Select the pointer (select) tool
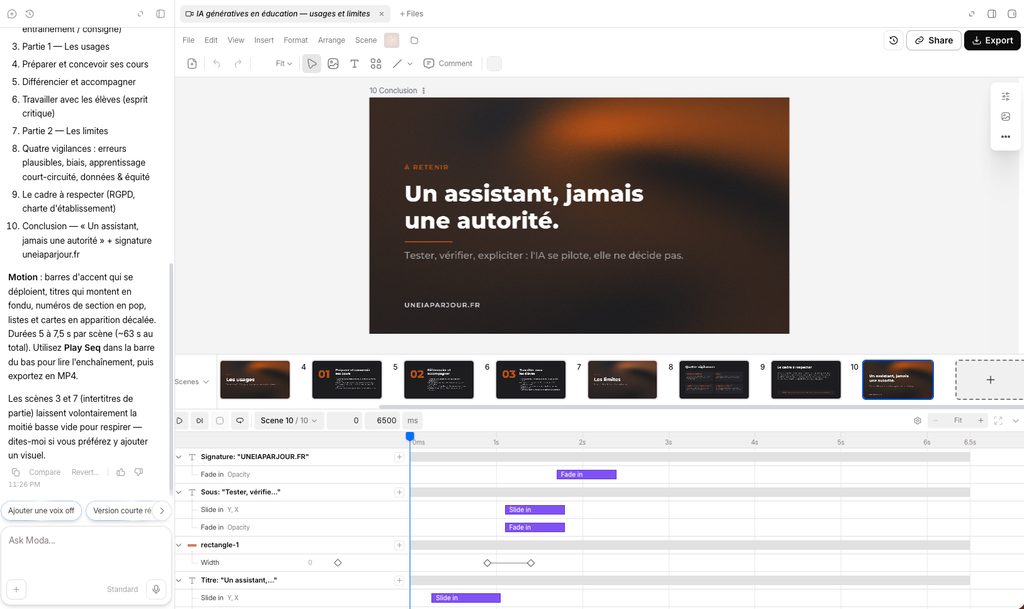The image size is (1024, 609). 312,63
